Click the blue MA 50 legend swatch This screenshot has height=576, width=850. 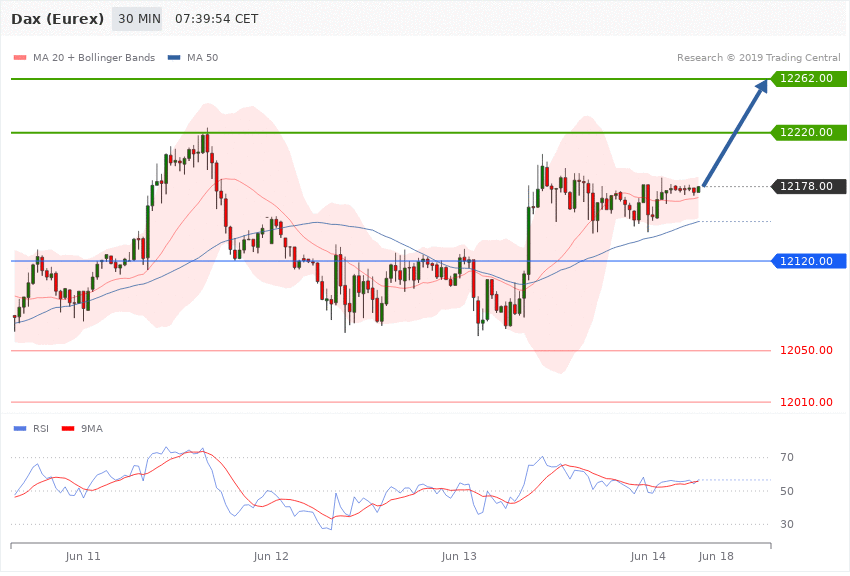[x=174, y=58]
